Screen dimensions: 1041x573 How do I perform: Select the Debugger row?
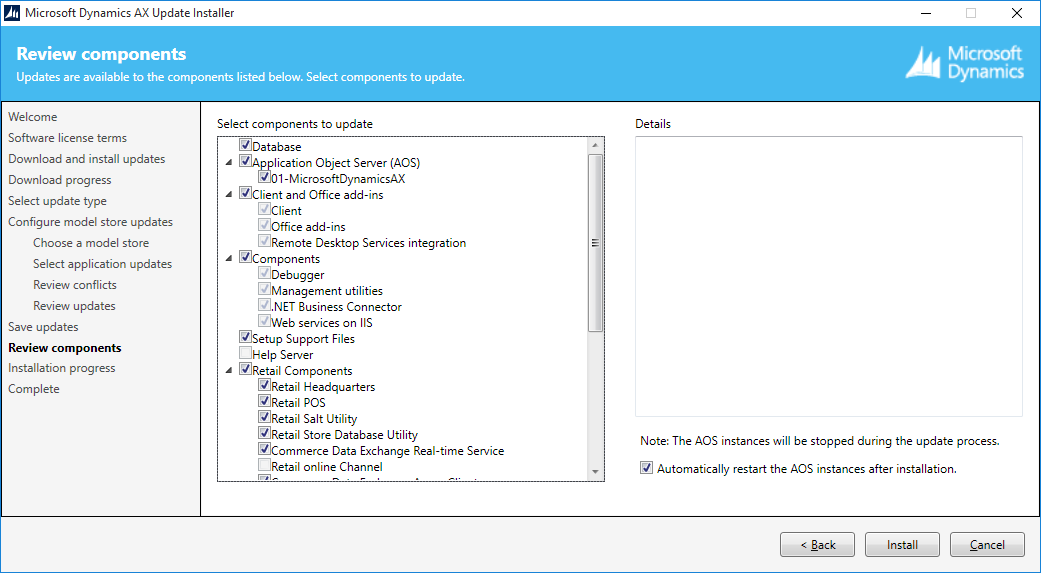click(x=297, y=274)
